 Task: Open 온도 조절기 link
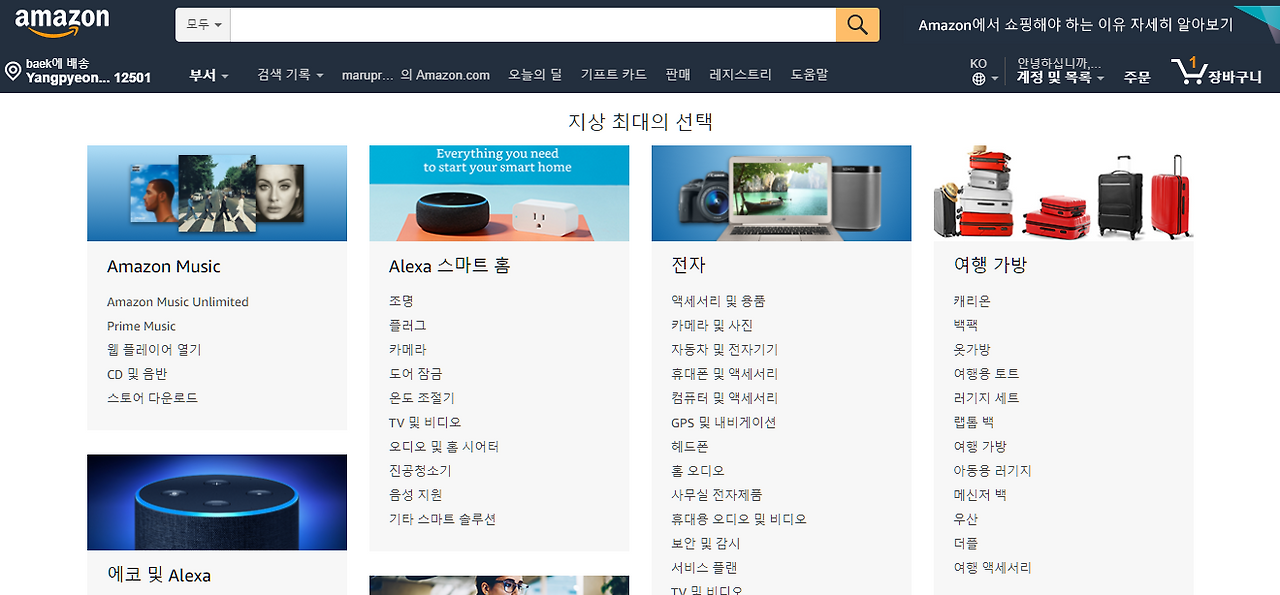(x=421, y=398)
